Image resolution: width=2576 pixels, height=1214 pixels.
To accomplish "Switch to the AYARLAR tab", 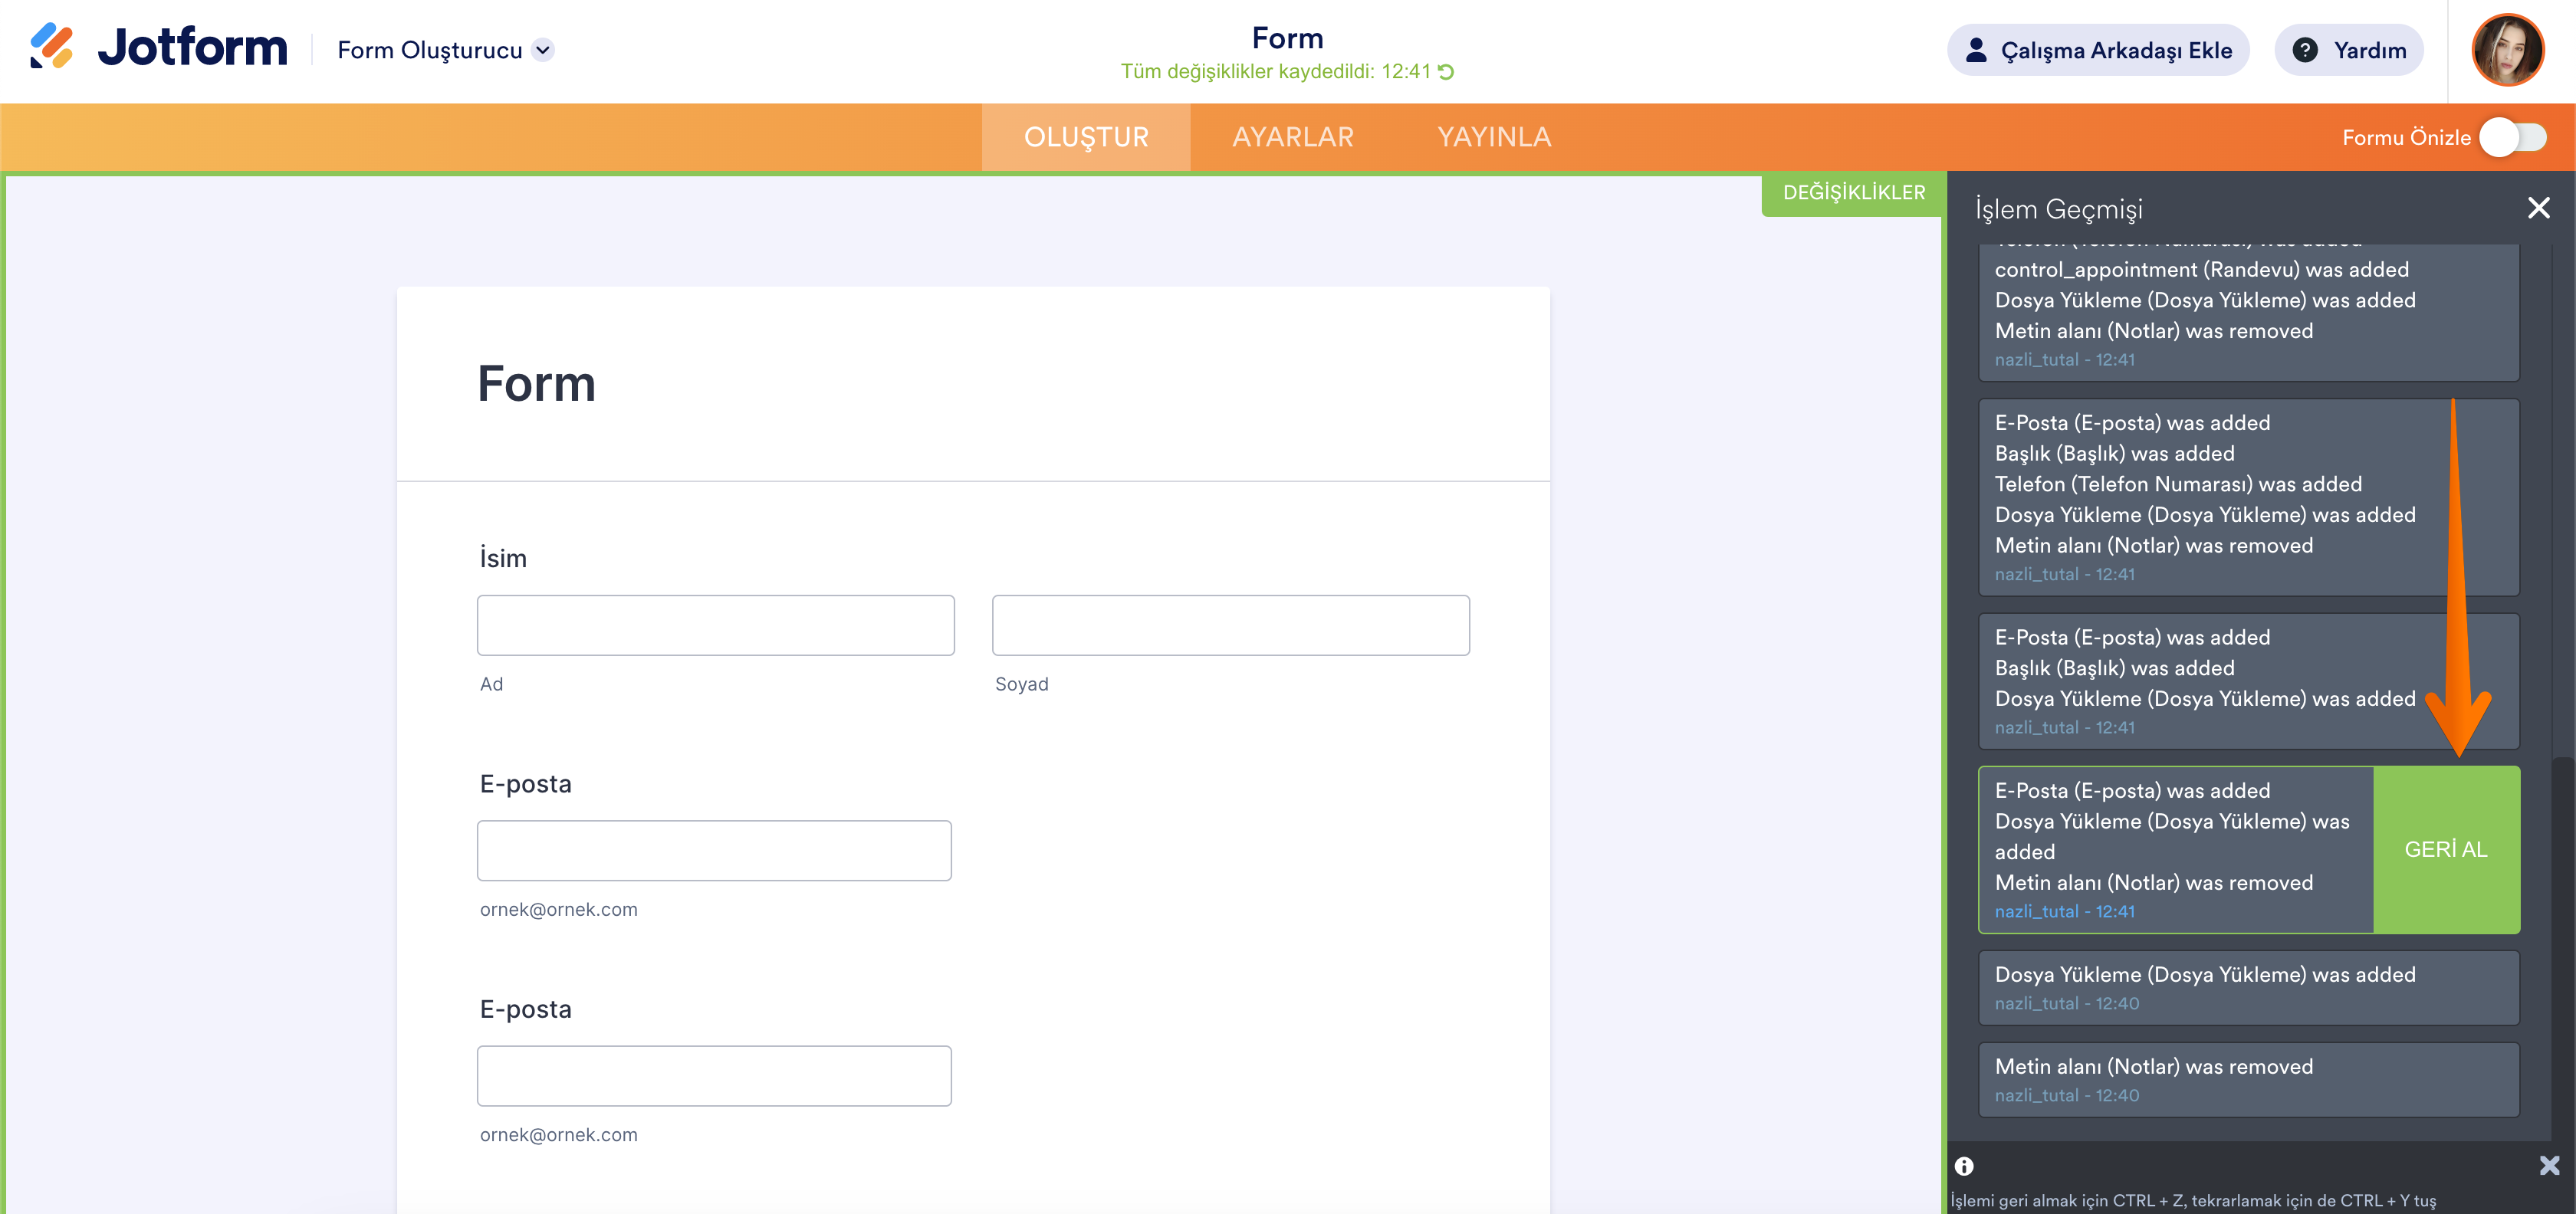I will pos(1292,137).
